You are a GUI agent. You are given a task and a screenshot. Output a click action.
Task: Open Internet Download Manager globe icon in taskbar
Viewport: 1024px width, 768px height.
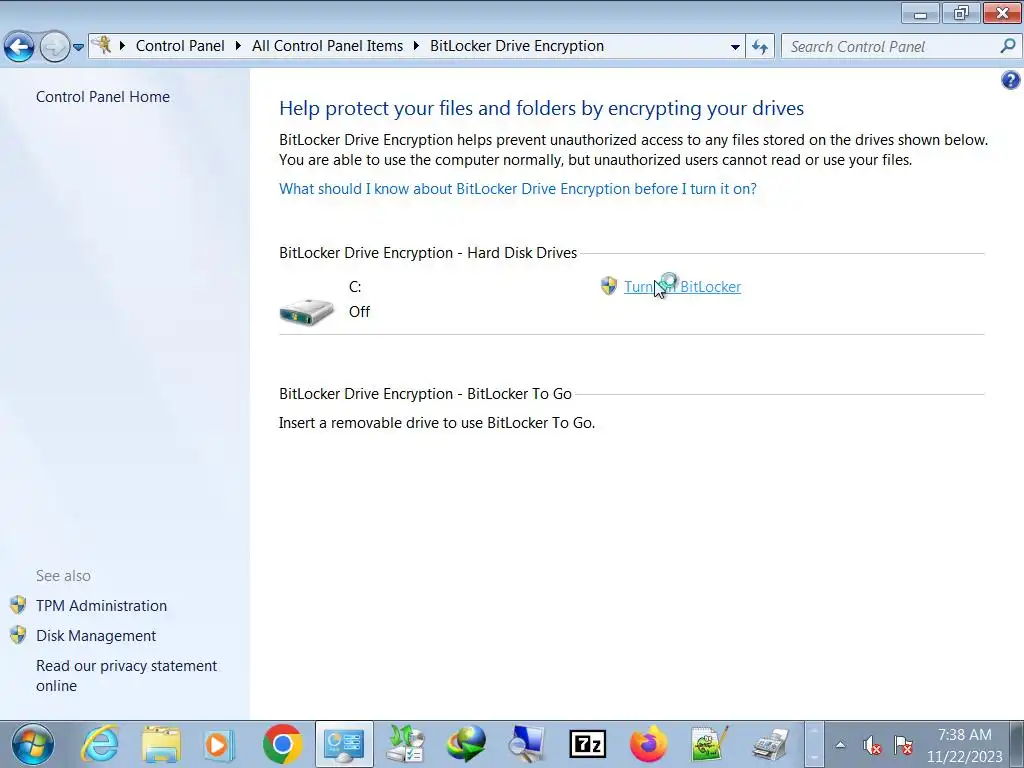(466, 744)
